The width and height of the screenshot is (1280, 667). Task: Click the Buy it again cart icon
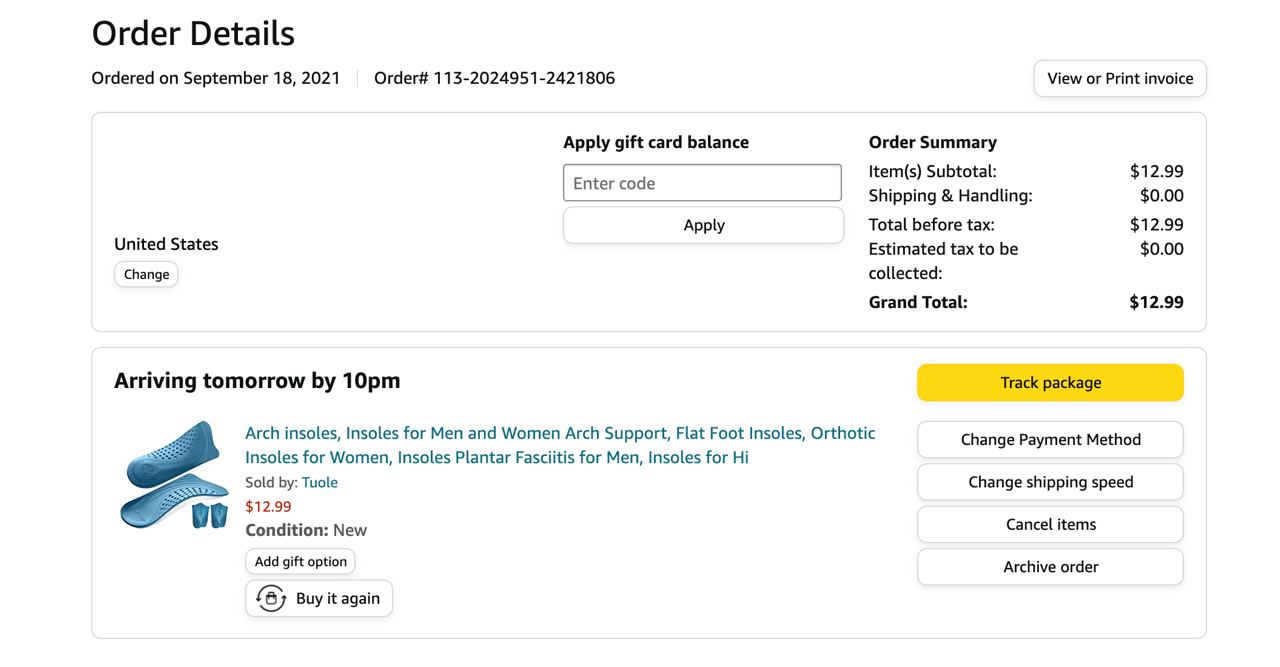[x=271, y=598]
